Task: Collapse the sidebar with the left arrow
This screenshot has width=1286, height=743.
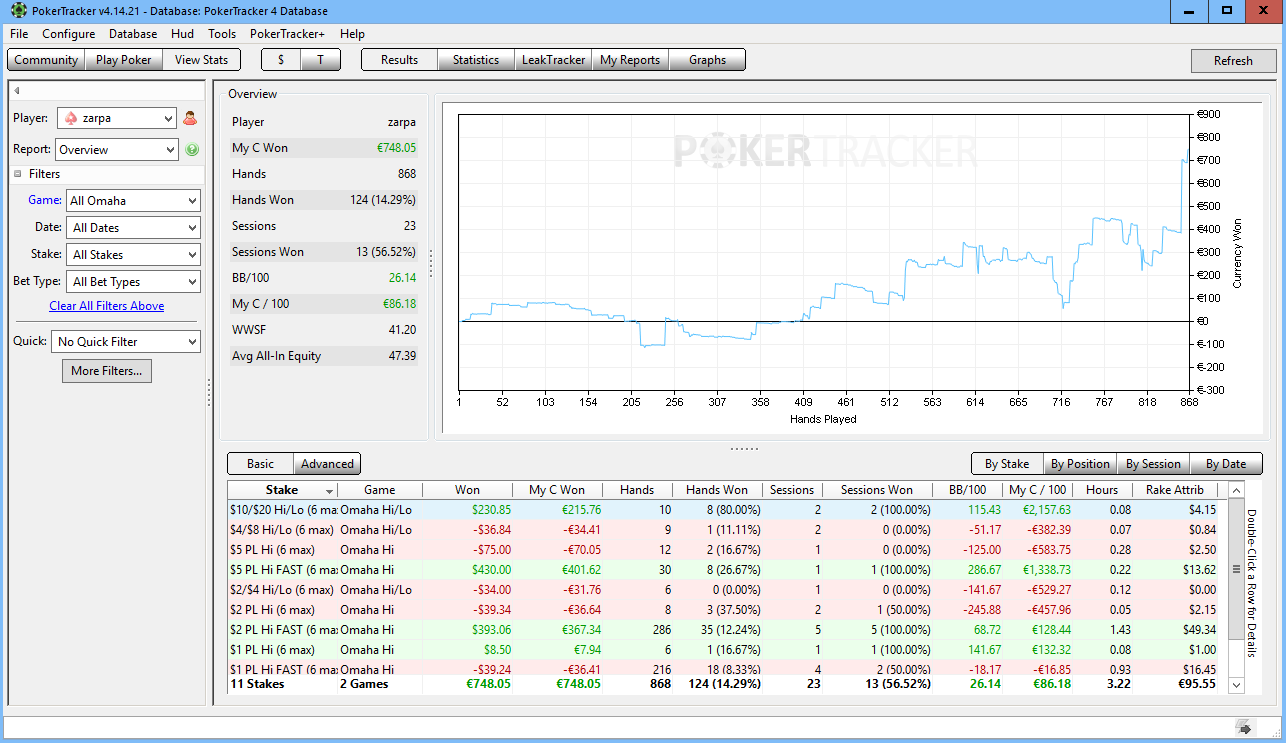Action: (17, 91)
